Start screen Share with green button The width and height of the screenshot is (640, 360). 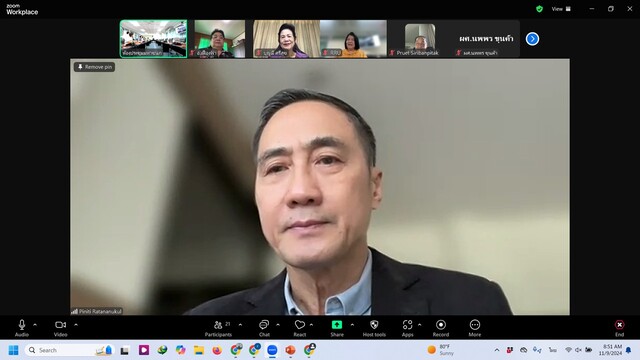337,328
